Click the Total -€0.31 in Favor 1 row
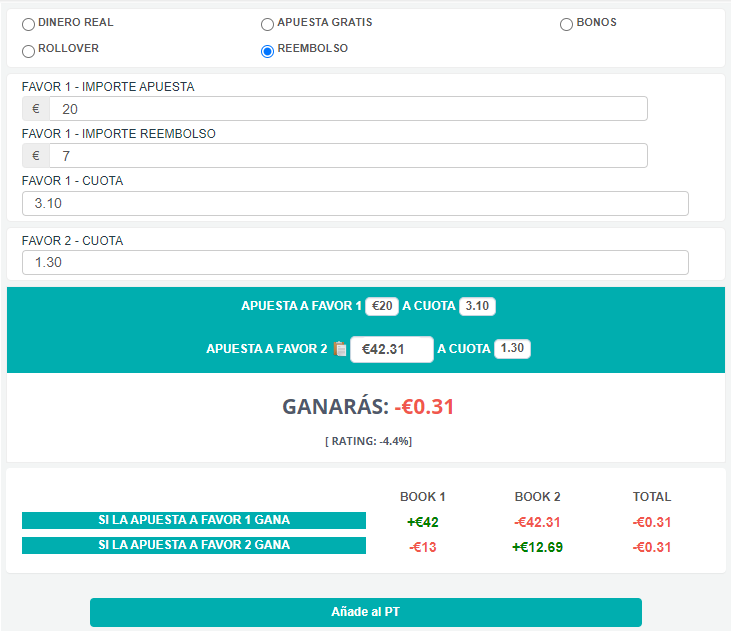 click(652, 522)
